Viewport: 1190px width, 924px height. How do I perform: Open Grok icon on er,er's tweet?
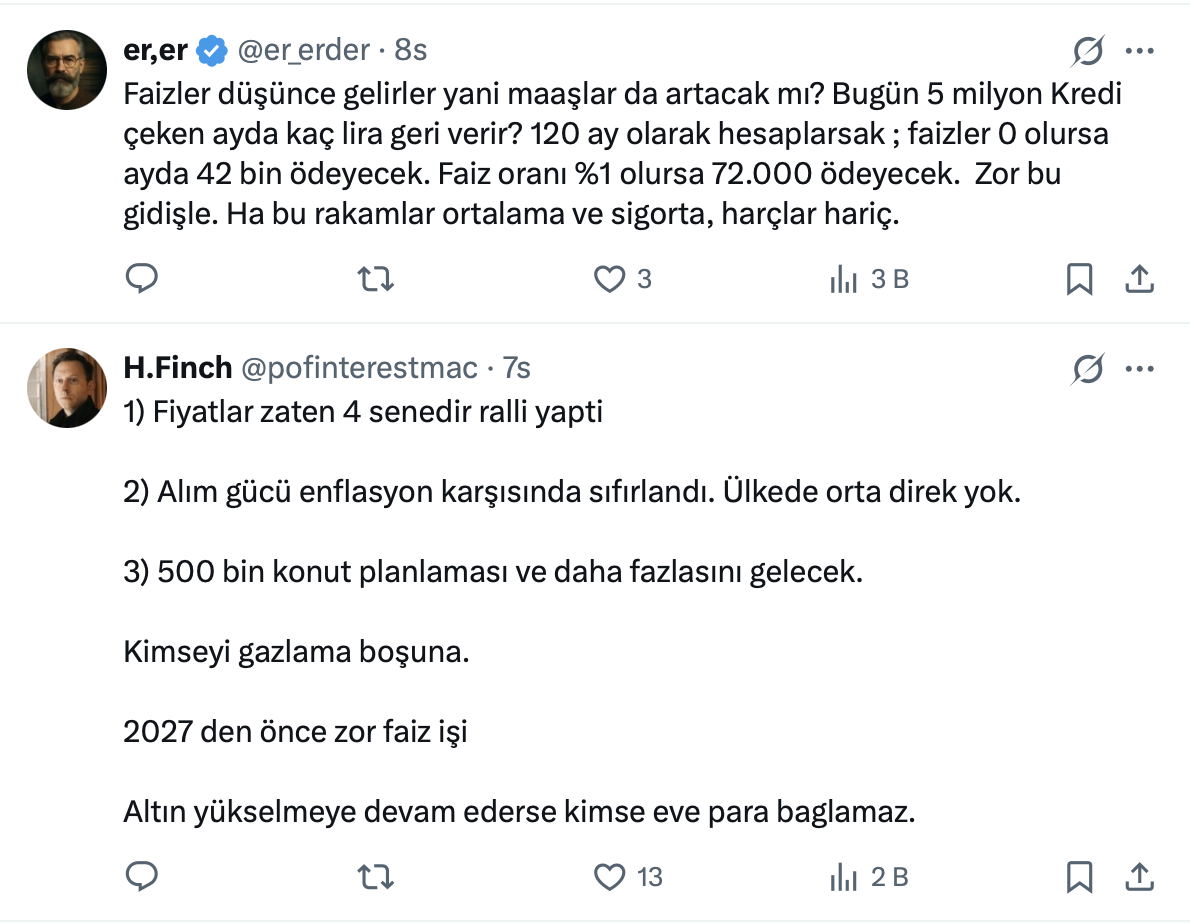(1087, 51)
